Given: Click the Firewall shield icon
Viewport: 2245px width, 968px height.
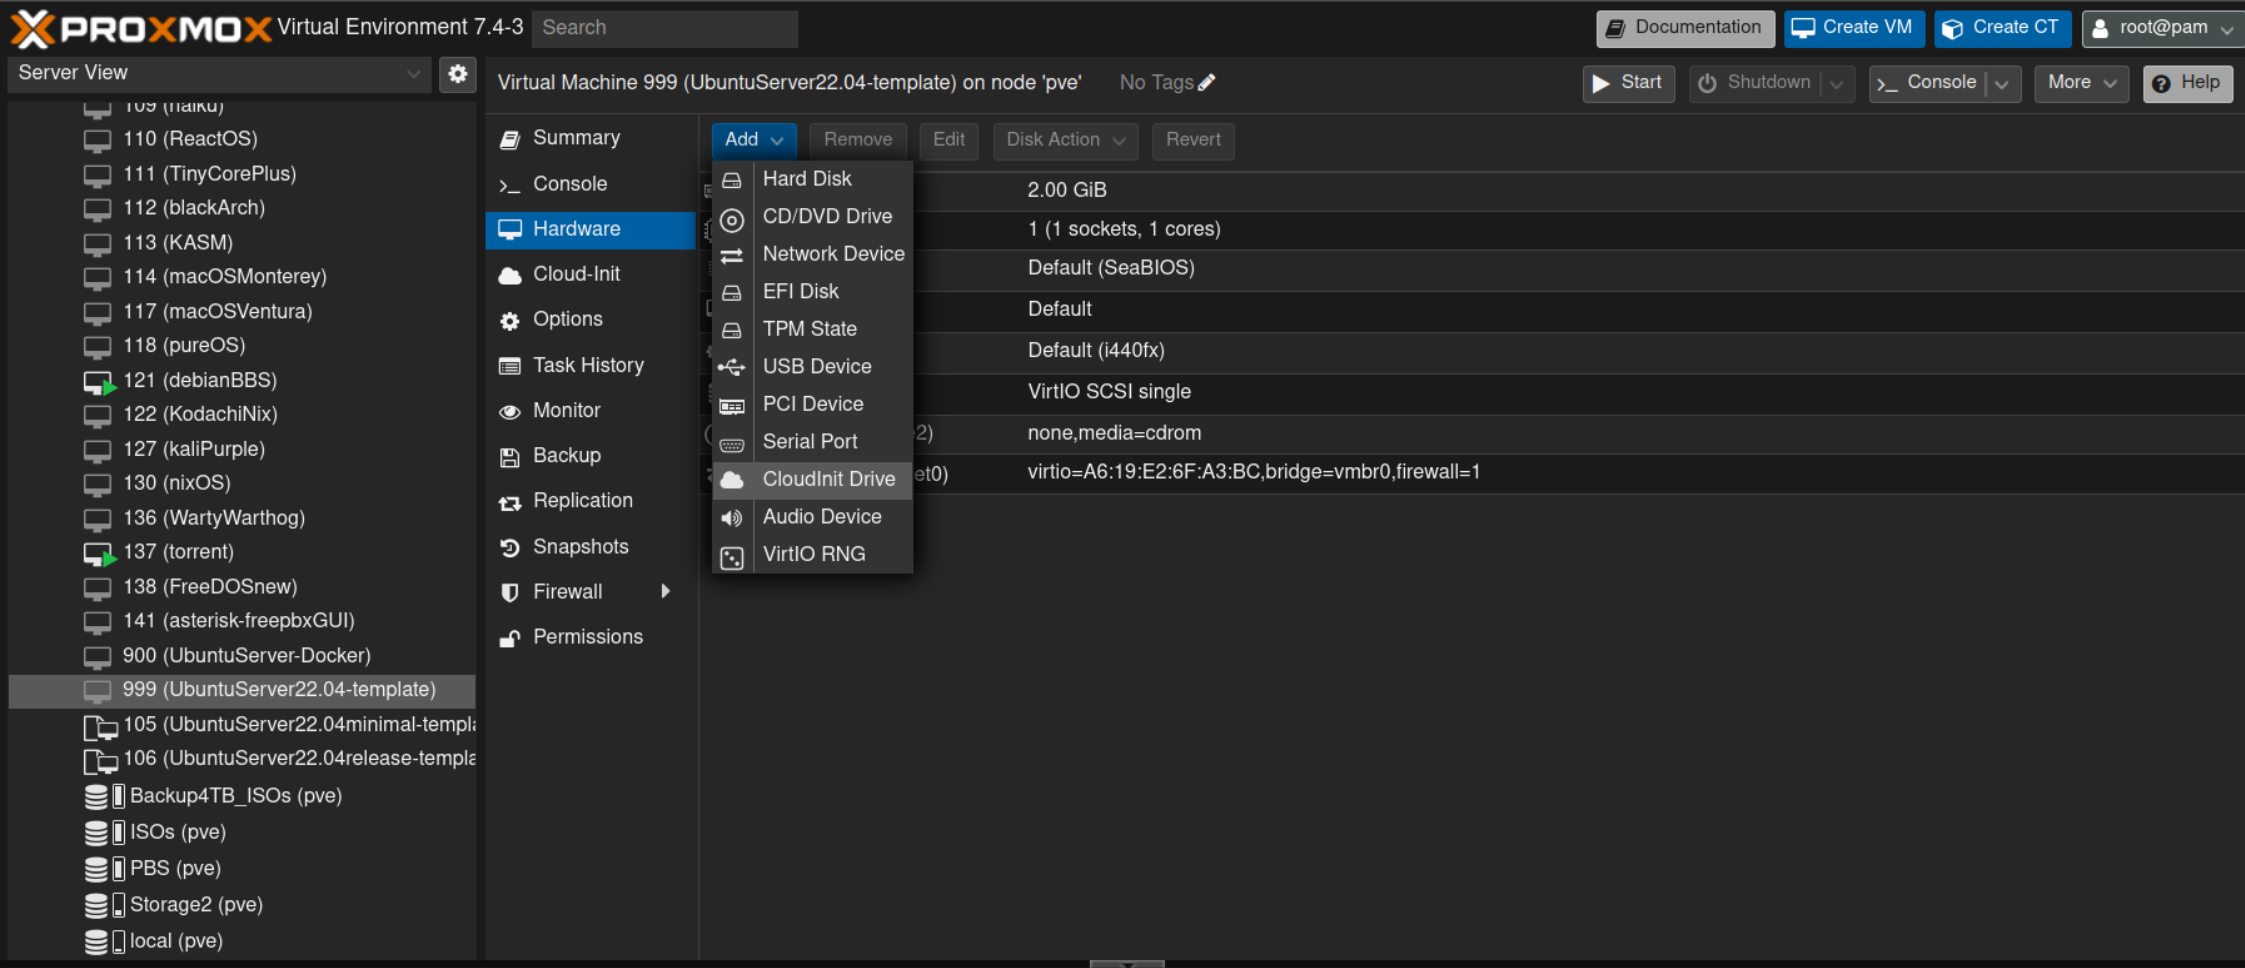Looking at the screenshot, I should 510,592.
